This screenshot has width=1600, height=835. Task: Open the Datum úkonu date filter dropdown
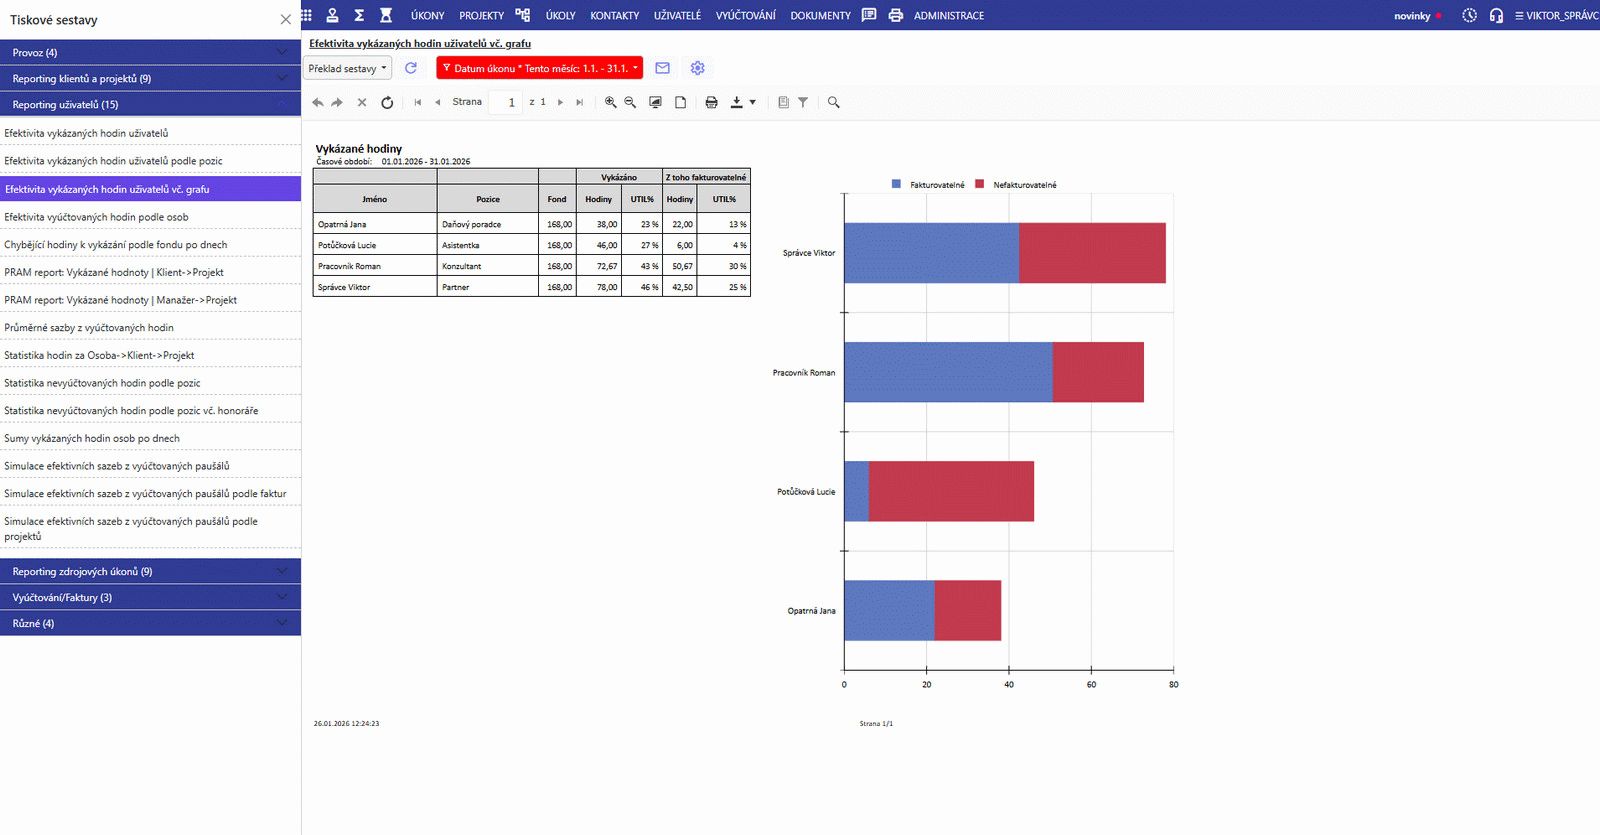539,68
